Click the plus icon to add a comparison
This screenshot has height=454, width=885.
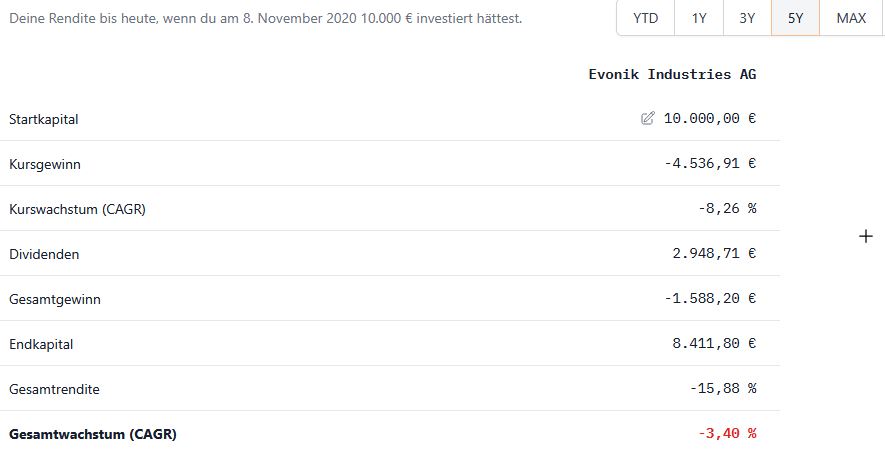[866, 237]
